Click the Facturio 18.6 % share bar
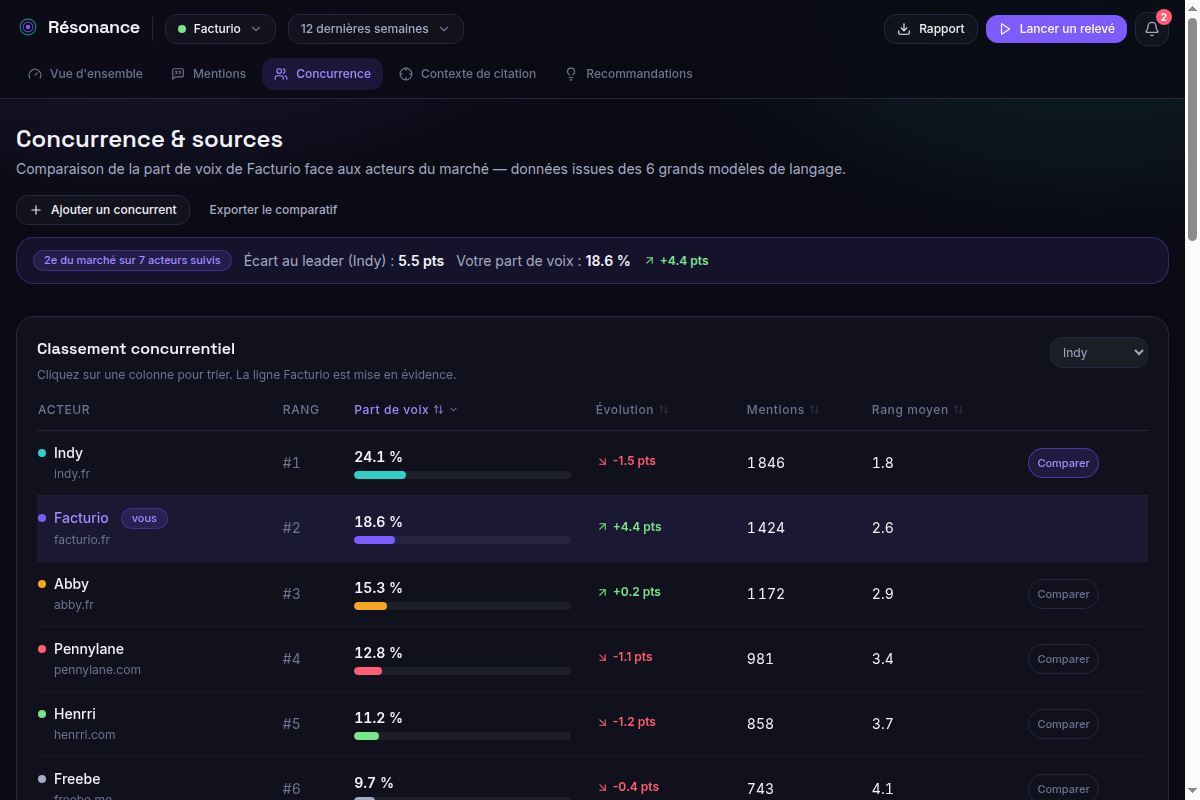The height and width of the screenshot is (800, 1200). tap(462, 540)
